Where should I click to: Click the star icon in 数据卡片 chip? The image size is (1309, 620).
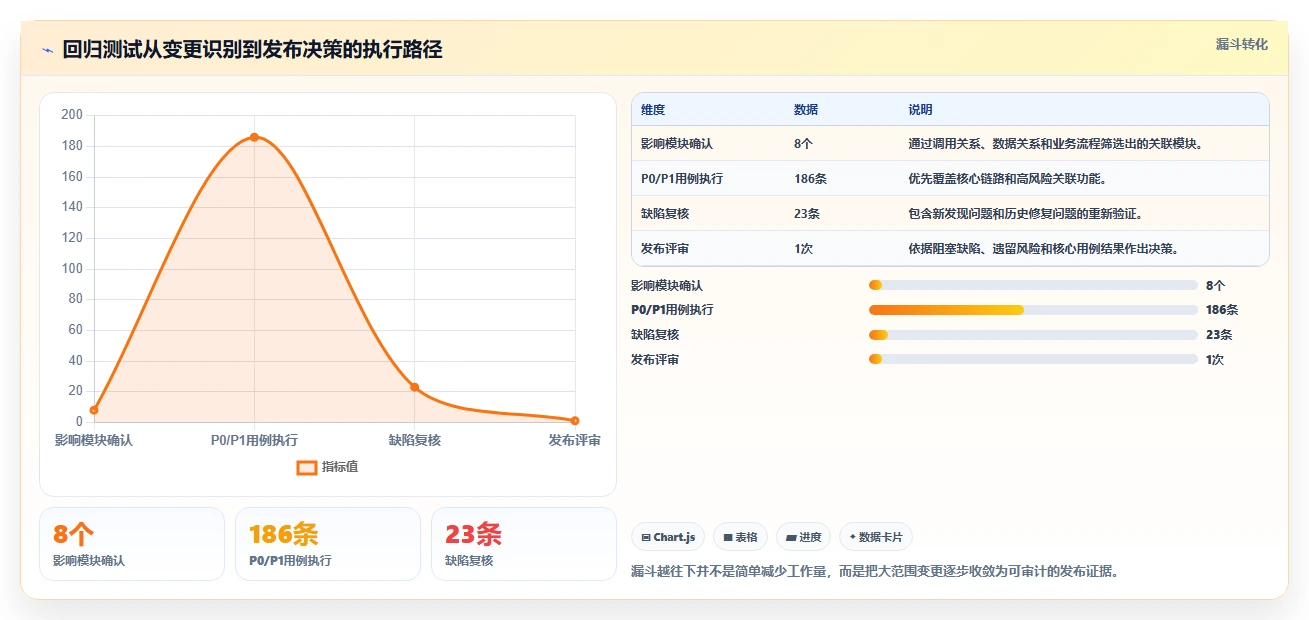[x=852, y=537]
